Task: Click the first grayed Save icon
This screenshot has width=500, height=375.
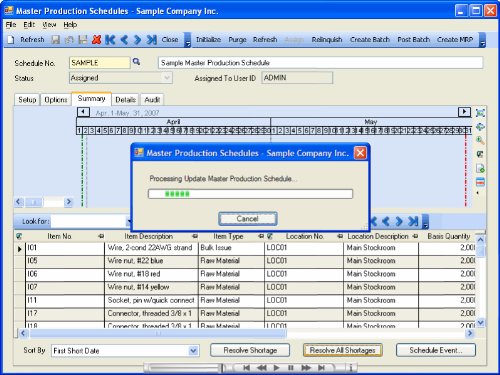Action: [x=56, y=40]
